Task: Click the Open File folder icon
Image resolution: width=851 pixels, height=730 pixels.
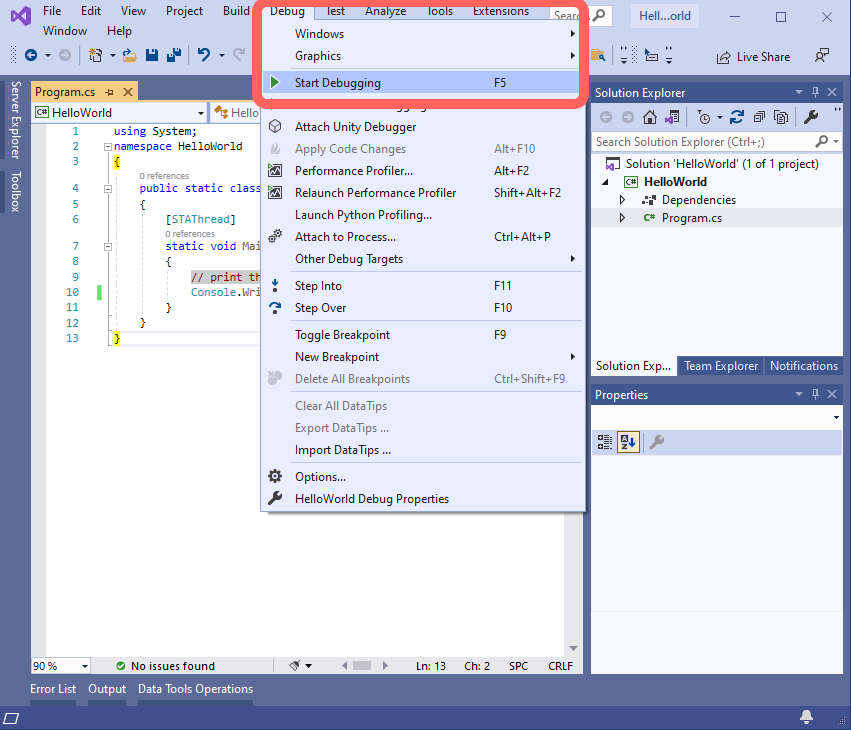Action: click(x=129, y=55)
